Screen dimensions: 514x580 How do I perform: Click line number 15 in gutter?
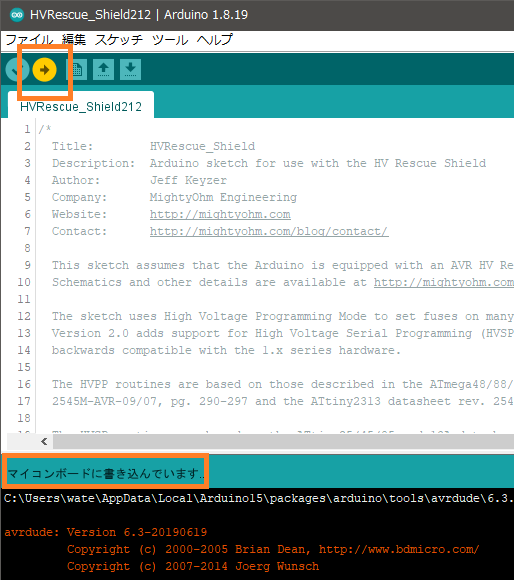pos(24,367)
